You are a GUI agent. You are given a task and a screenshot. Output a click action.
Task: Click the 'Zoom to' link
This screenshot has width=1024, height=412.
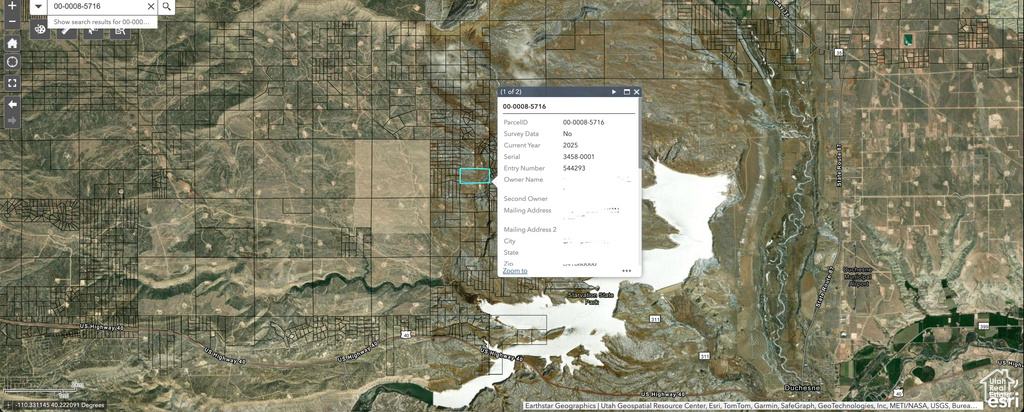point(515,271)
